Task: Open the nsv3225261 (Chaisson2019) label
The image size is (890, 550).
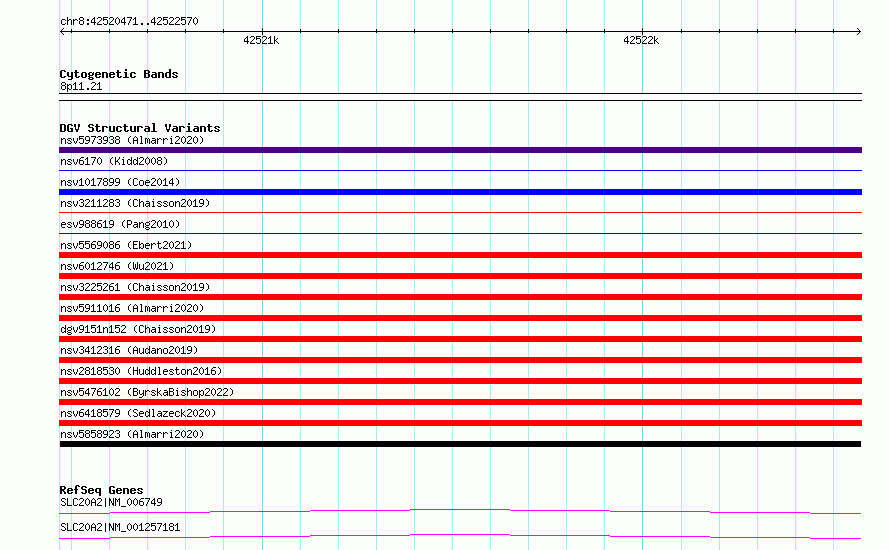Action: click(x=135, y=287)
